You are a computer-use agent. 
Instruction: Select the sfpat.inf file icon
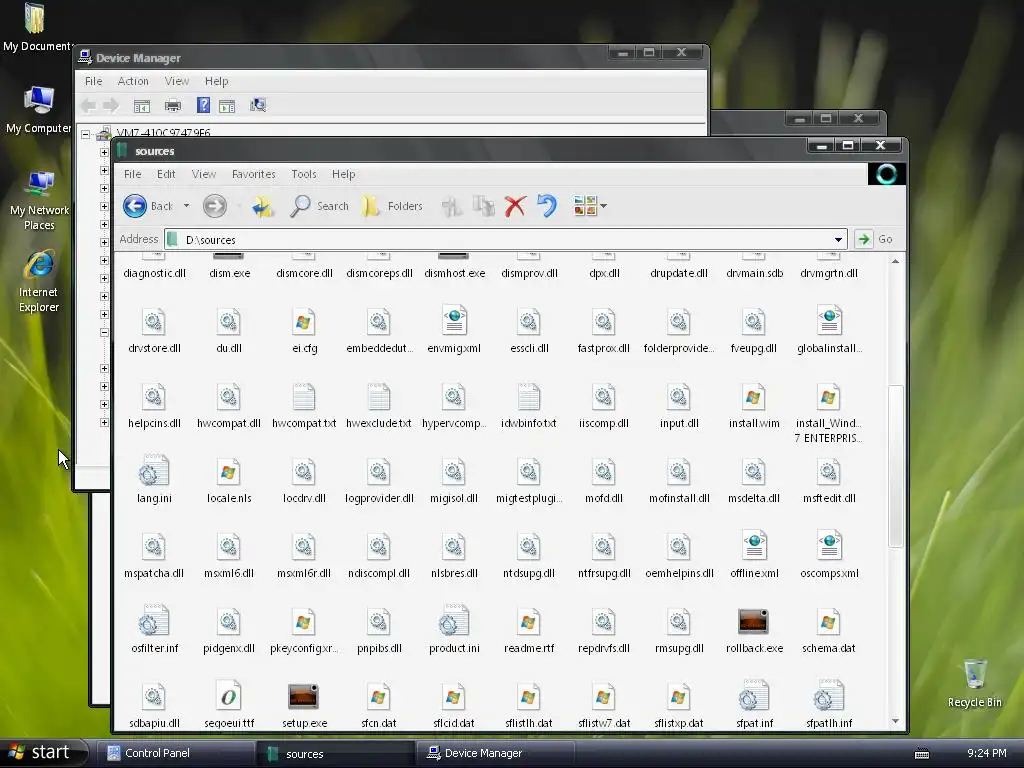pyautogui.click(x=754, y=697)
